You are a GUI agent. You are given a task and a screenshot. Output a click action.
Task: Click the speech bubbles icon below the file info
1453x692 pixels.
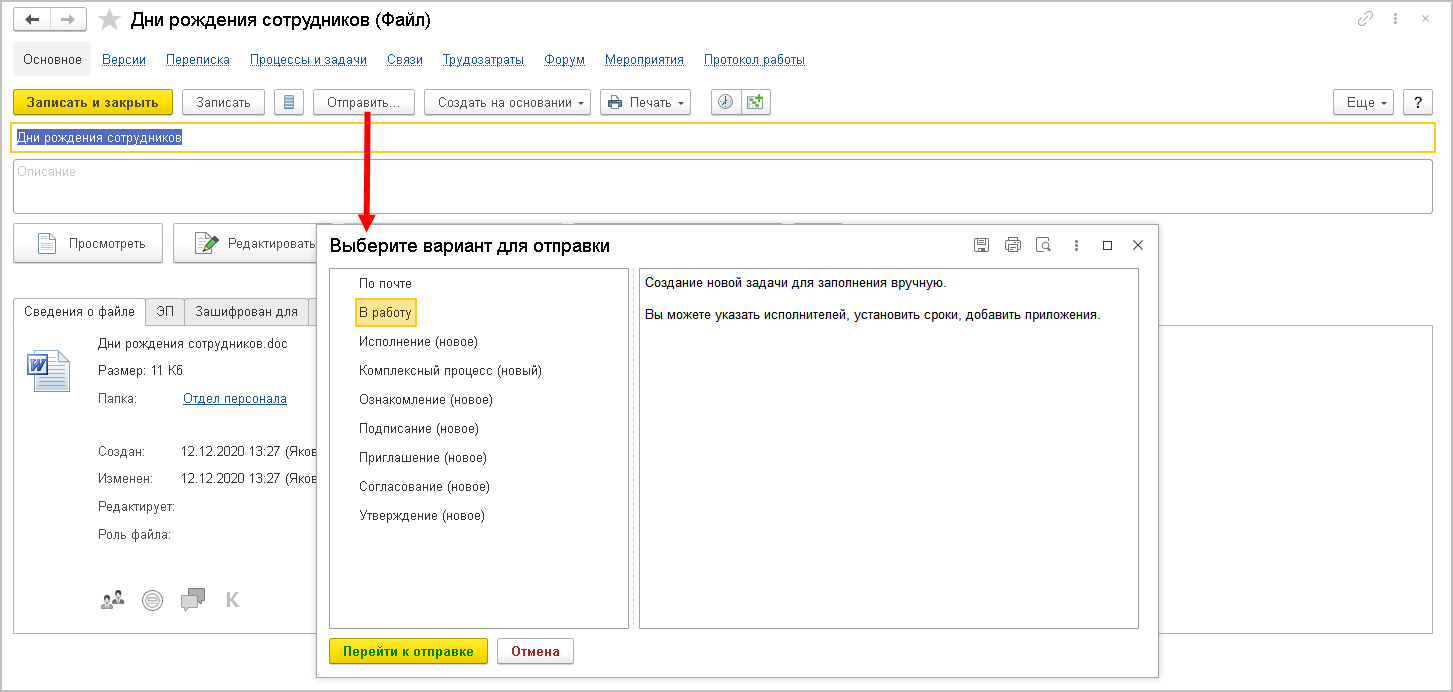pyautogui.click(x=193, y=600)
